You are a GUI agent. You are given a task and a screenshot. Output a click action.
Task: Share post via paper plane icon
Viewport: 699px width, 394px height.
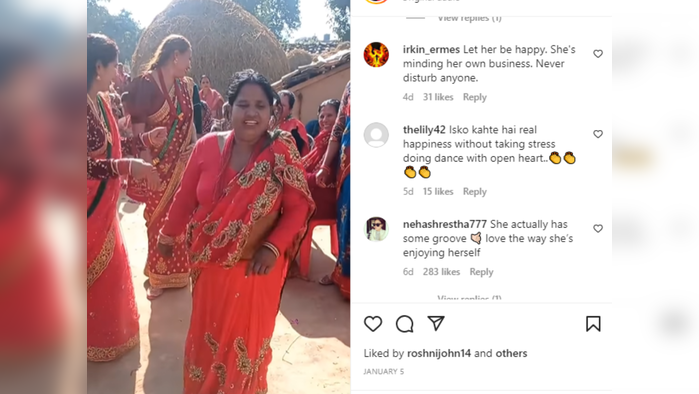click(x=436, y=323)
